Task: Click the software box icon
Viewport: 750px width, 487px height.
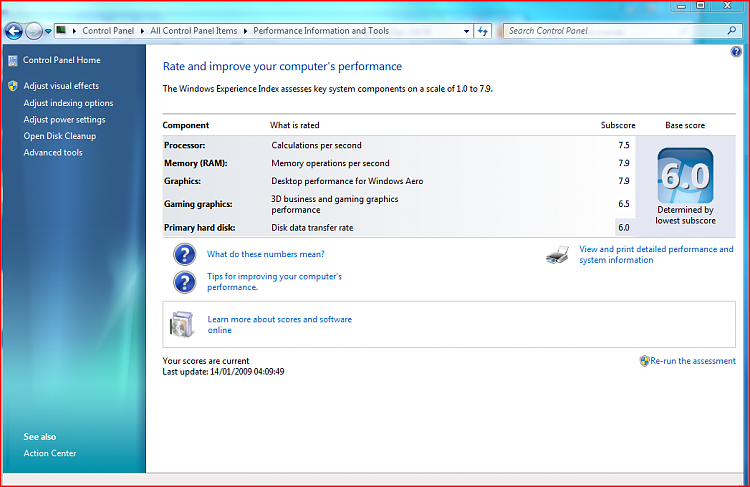Action: (182, 324)
